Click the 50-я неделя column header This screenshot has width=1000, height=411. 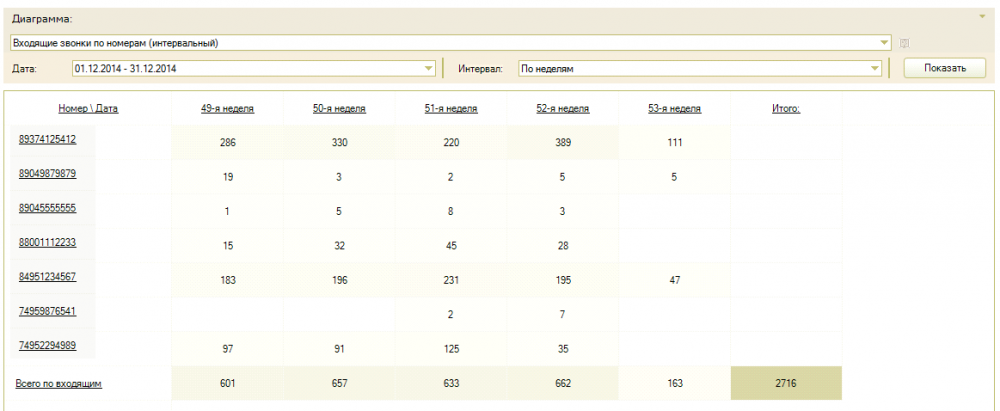pyautogui.click(x=339, y=108)
